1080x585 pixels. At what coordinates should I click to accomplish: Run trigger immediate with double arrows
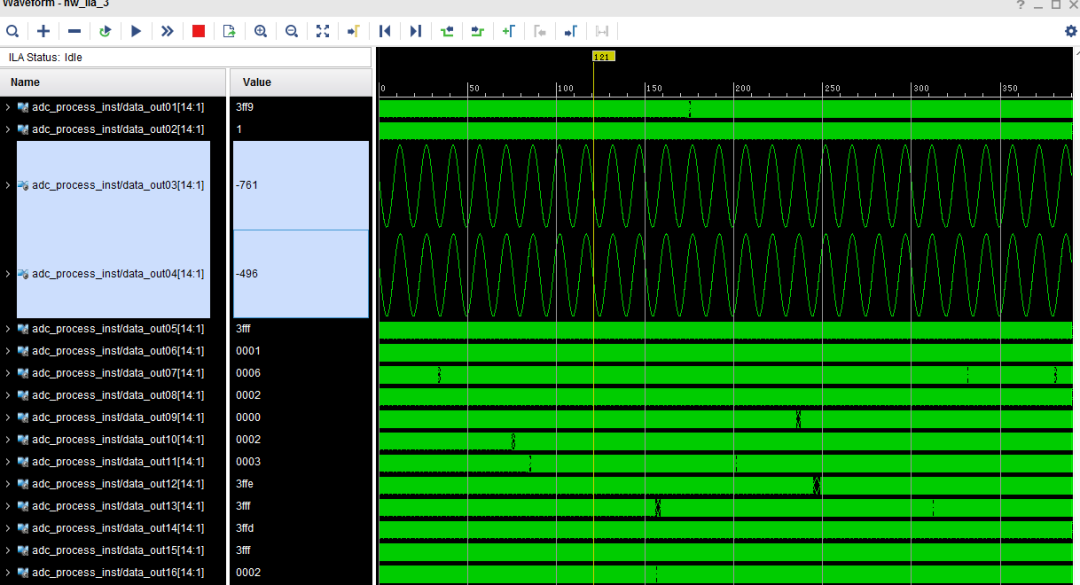167,31
